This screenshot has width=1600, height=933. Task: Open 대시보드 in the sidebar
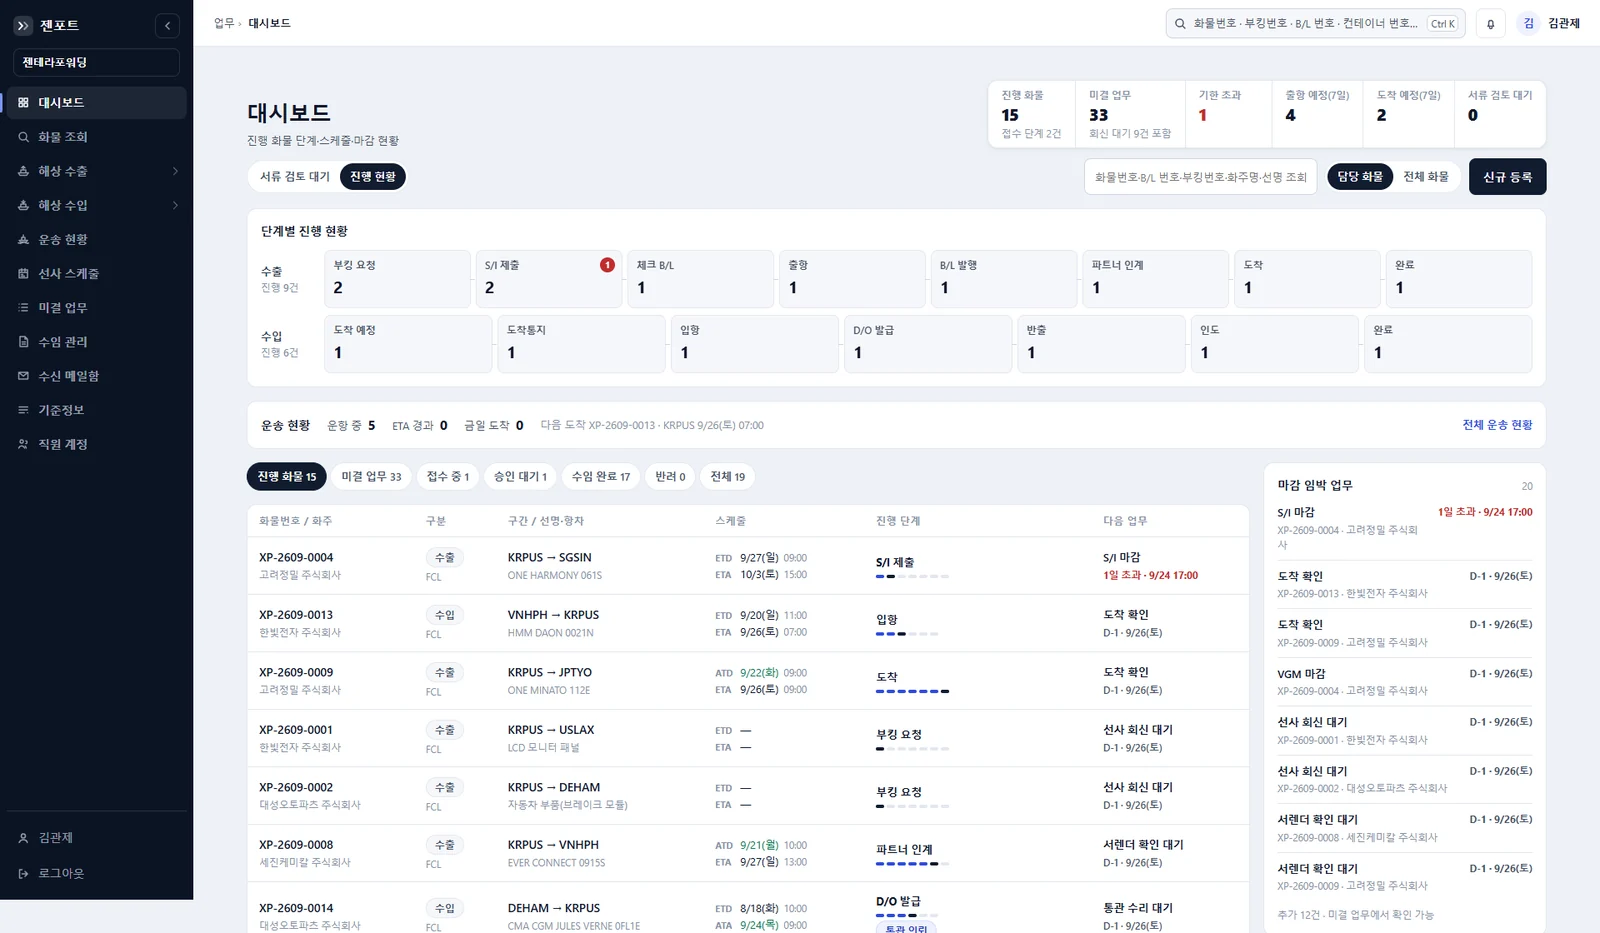(96, 103)
